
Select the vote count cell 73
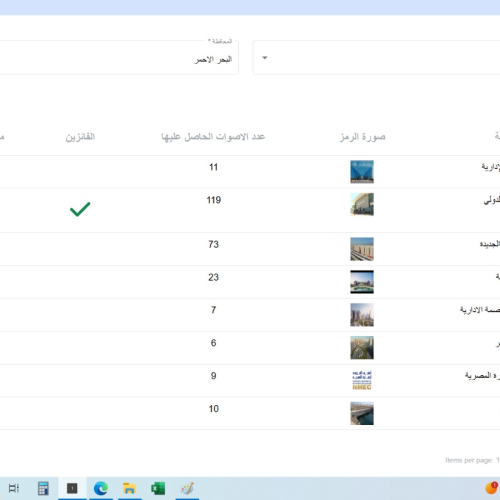pyautogui.click(x=214, y=244)
